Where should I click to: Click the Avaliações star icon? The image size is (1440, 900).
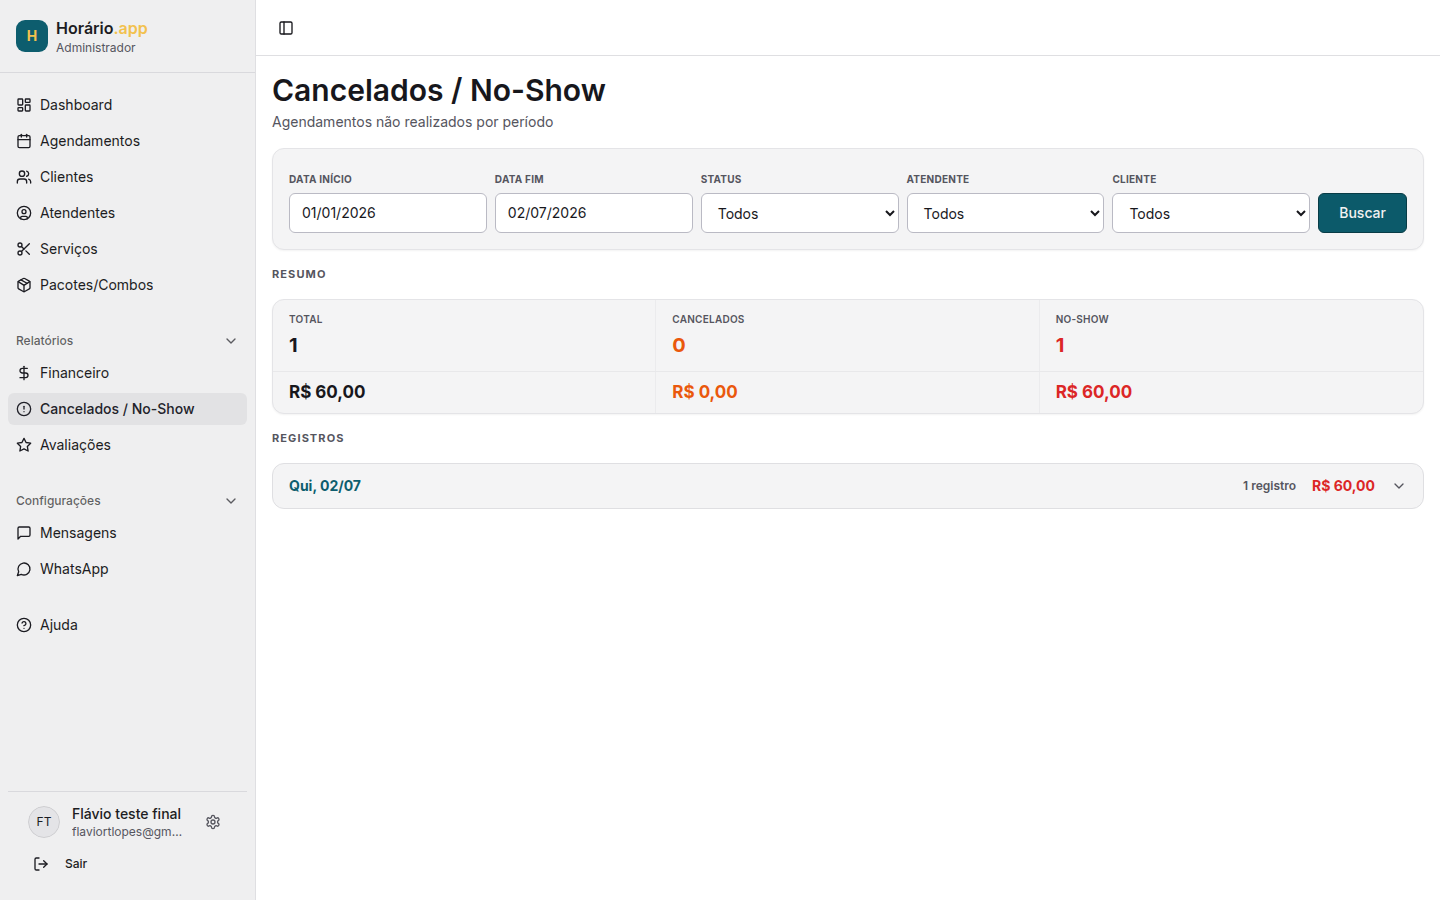24,445
